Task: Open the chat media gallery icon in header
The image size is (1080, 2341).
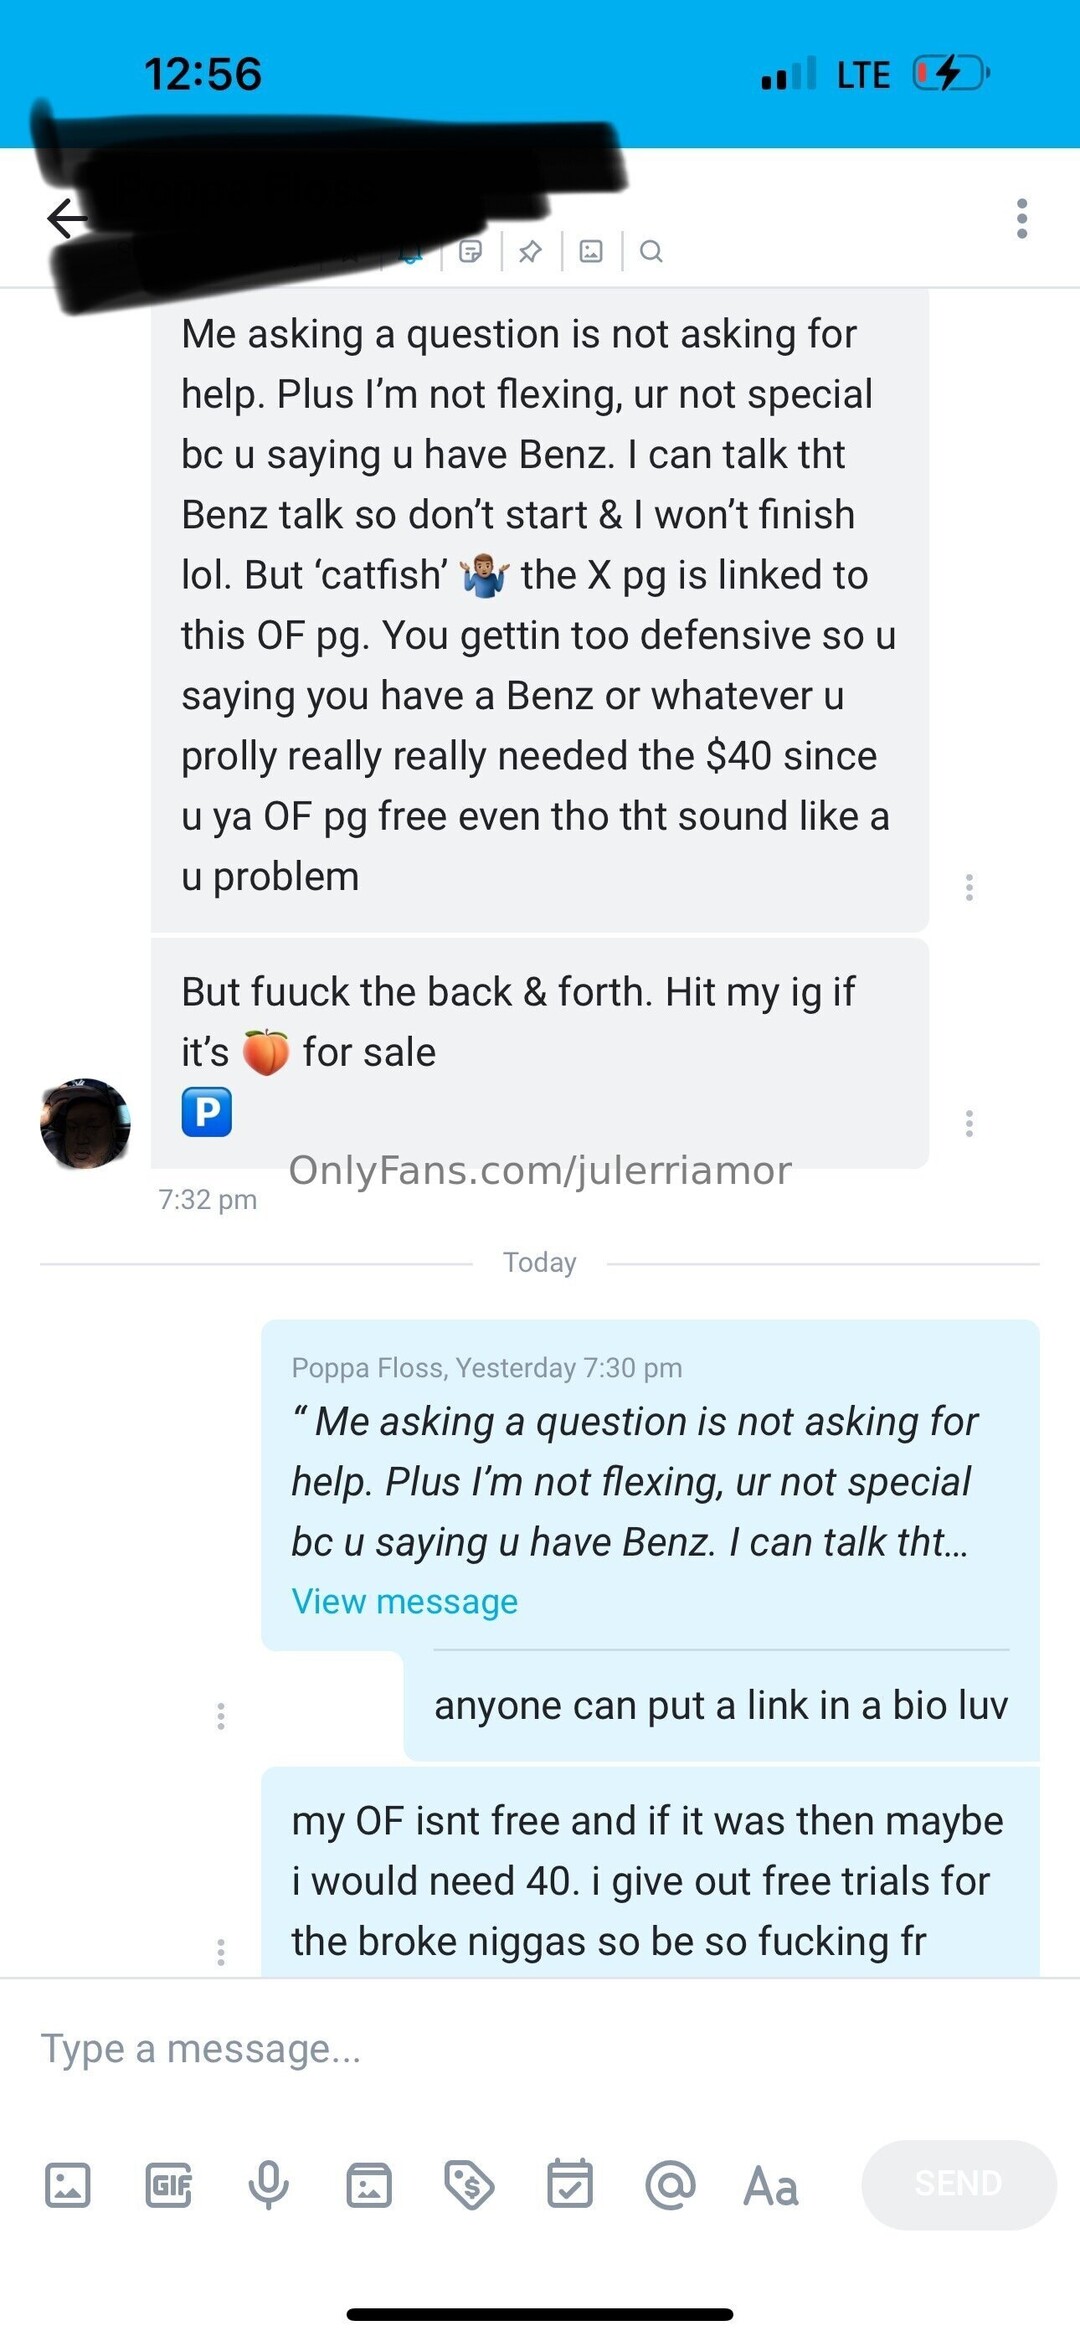Action: pyautogui.click(x=591, y=251)
